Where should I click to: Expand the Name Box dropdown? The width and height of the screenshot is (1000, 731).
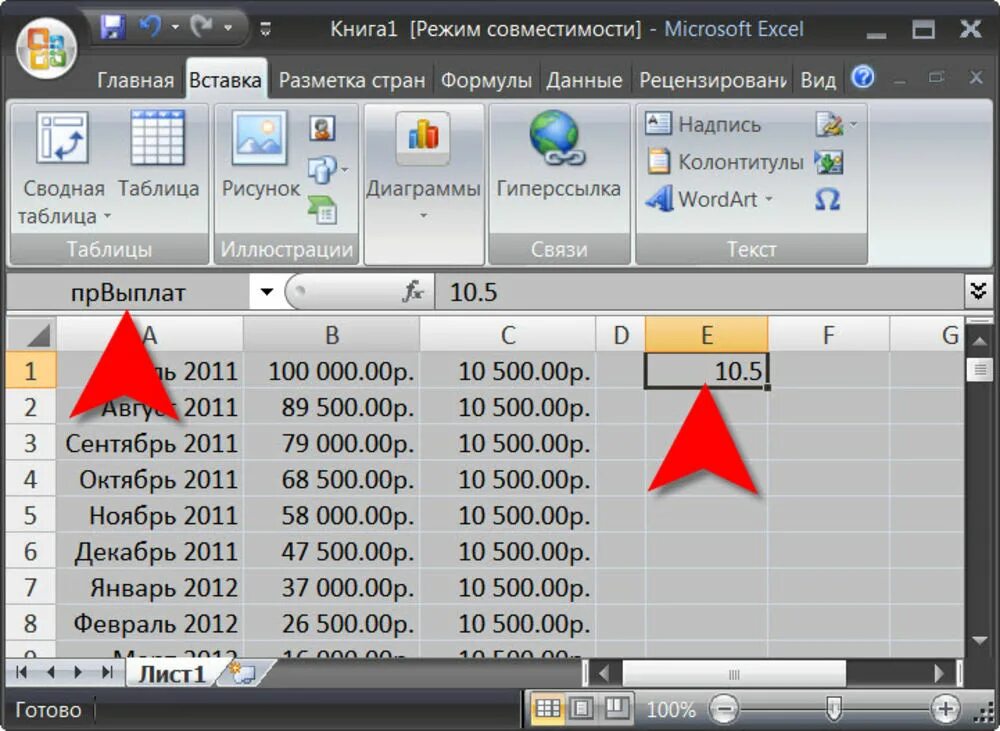266,293
